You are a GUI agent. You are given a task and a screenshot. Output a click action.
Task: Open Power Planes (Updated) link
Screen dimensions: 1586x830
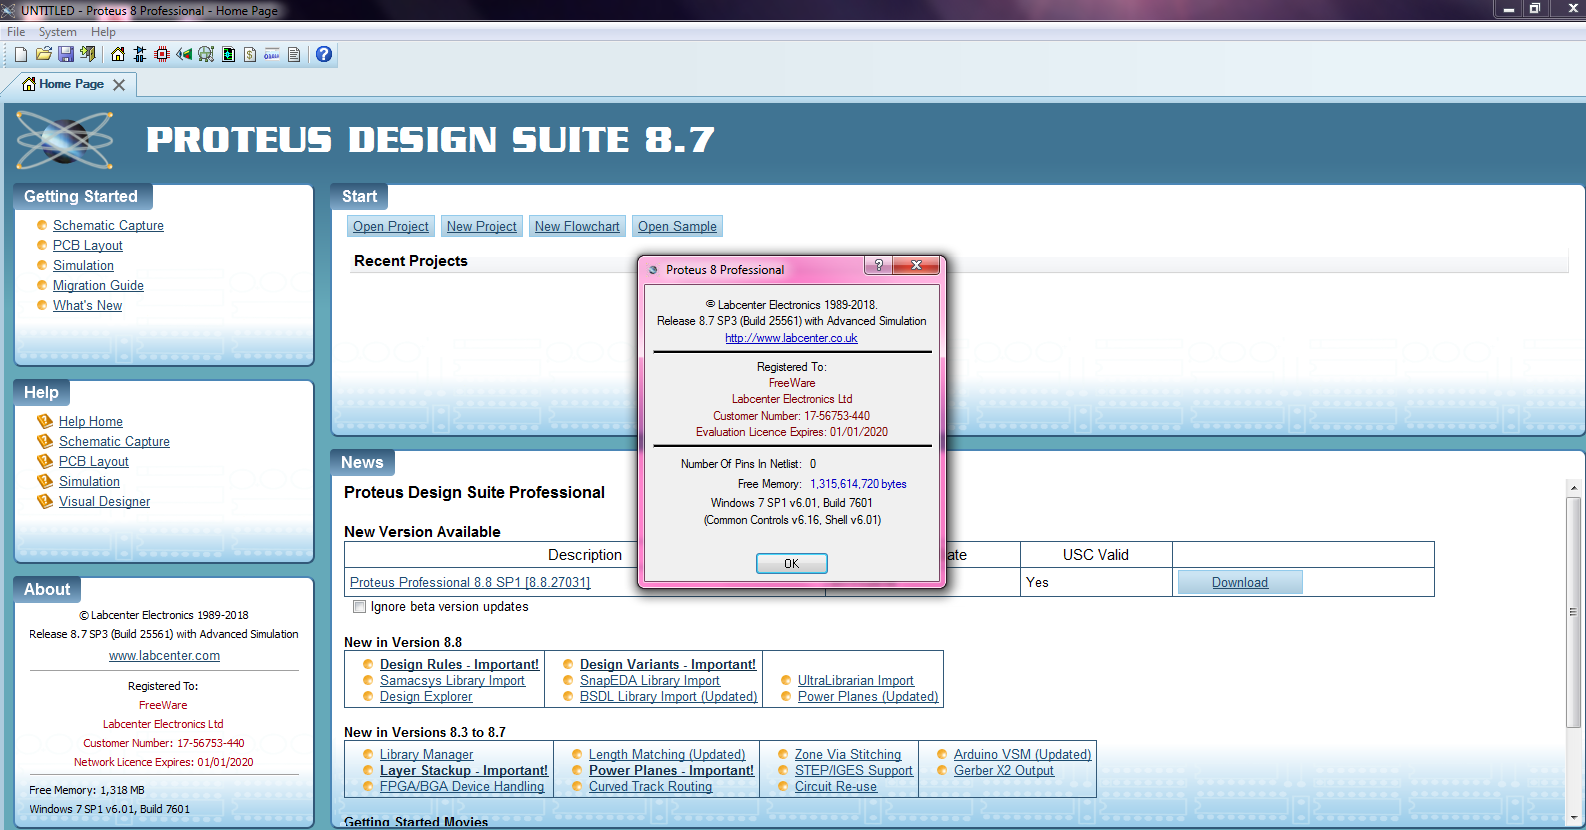pos(868,696)
